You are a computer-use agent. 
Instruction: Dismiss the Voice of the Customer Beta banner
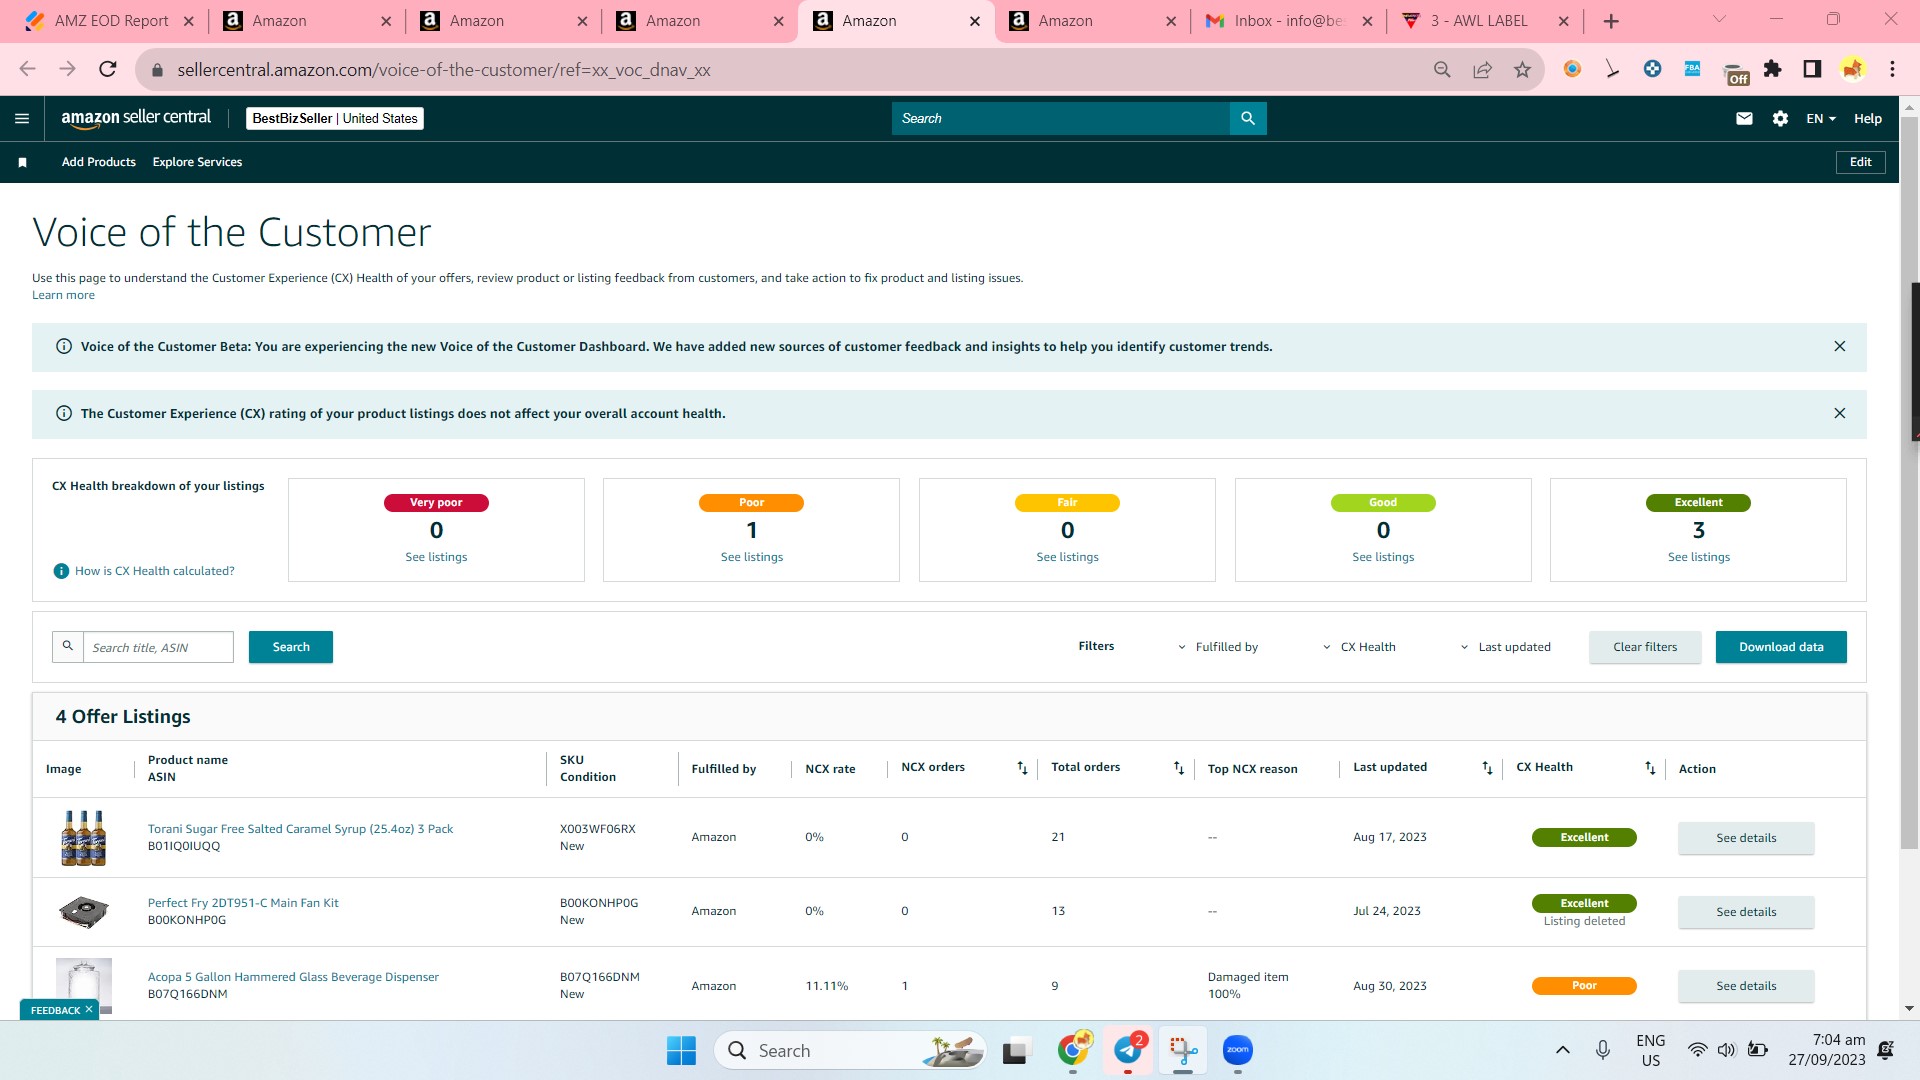coord(1839,346)
